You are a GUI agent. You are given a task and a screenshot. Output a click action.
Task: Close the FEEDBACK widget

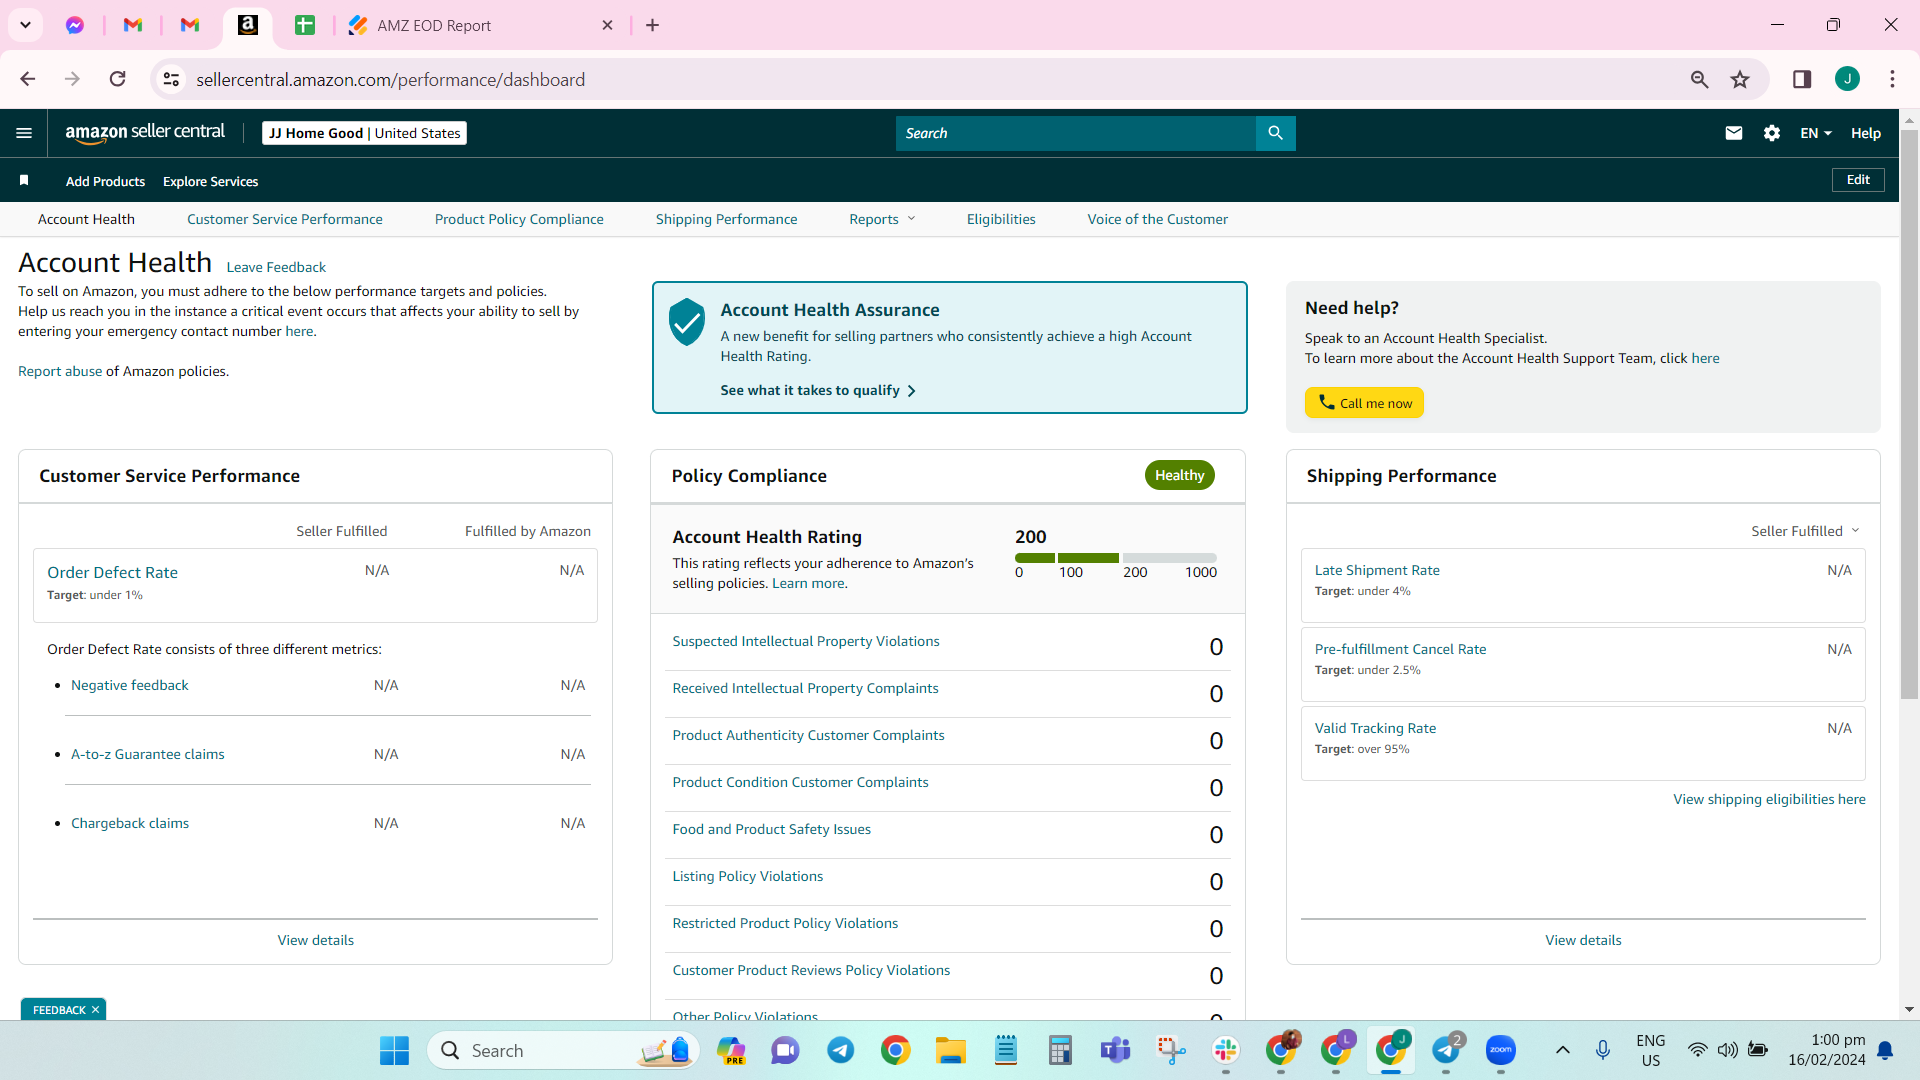pos(95,1010)
